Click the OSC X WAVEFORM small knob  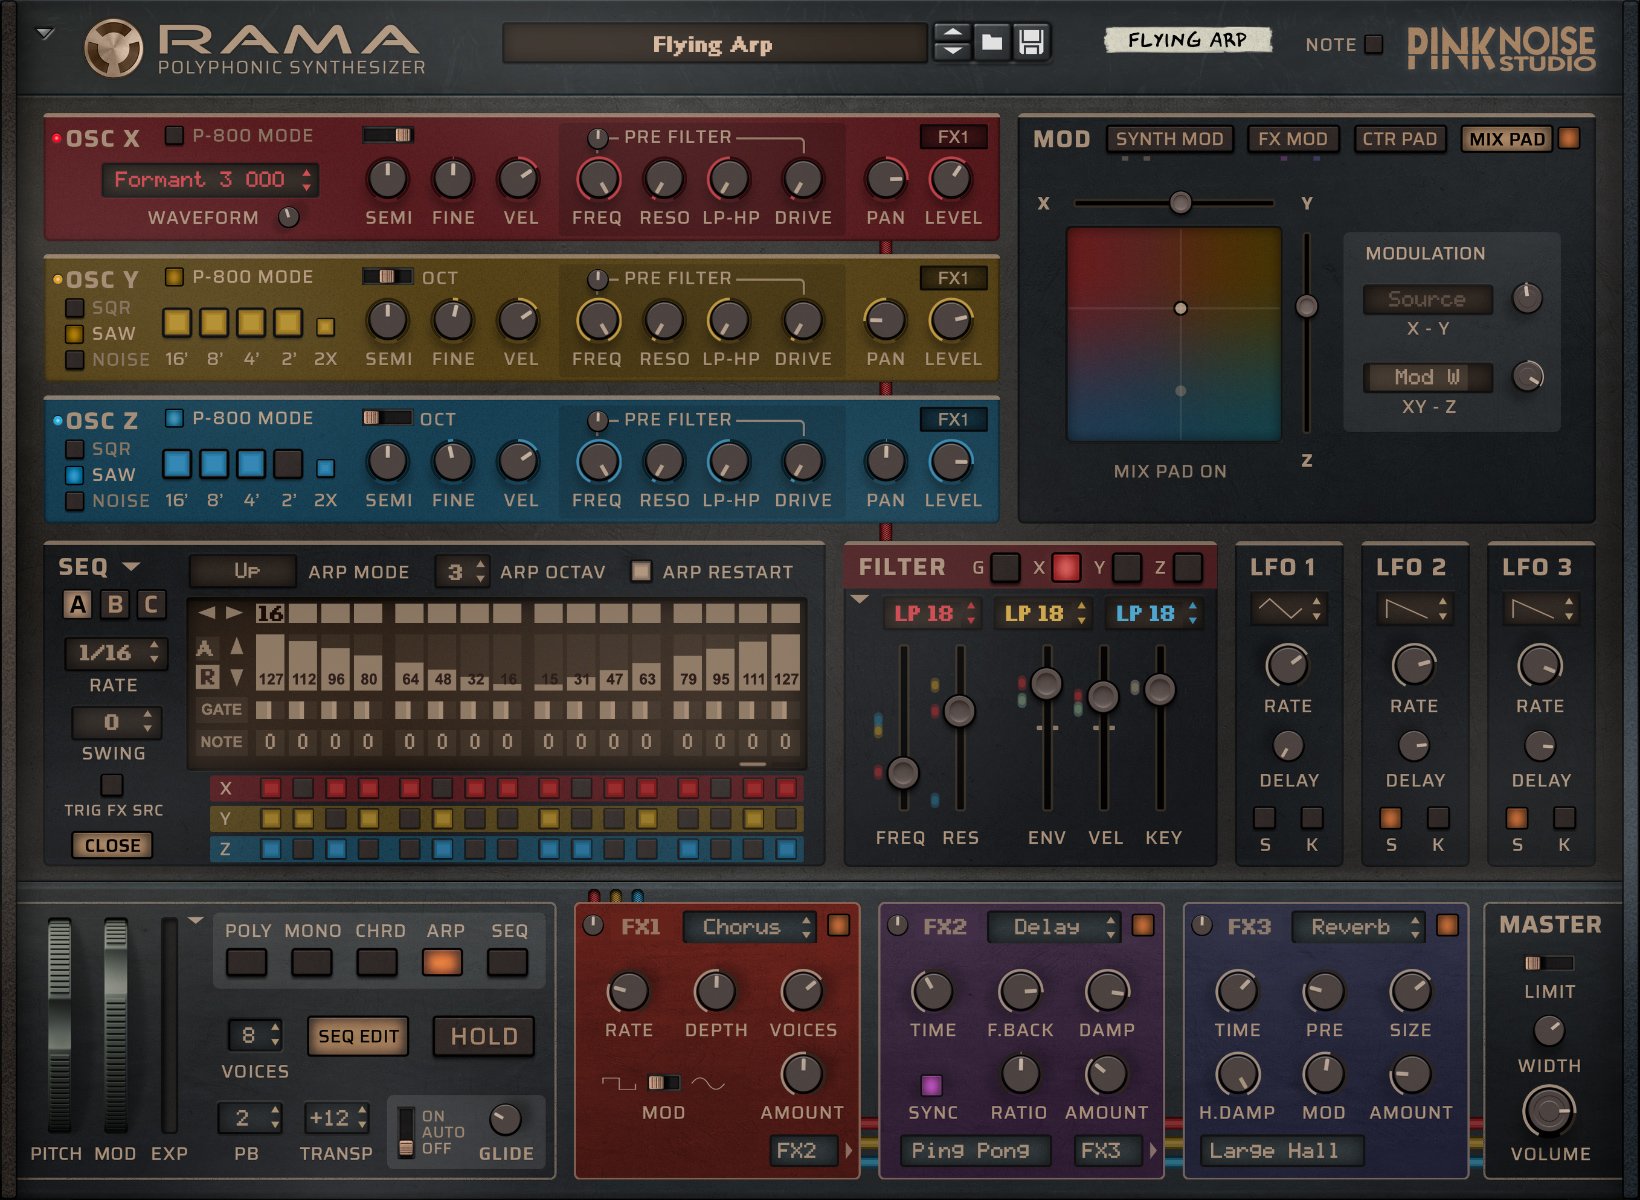pyautogui.click(x=289, y=217)
